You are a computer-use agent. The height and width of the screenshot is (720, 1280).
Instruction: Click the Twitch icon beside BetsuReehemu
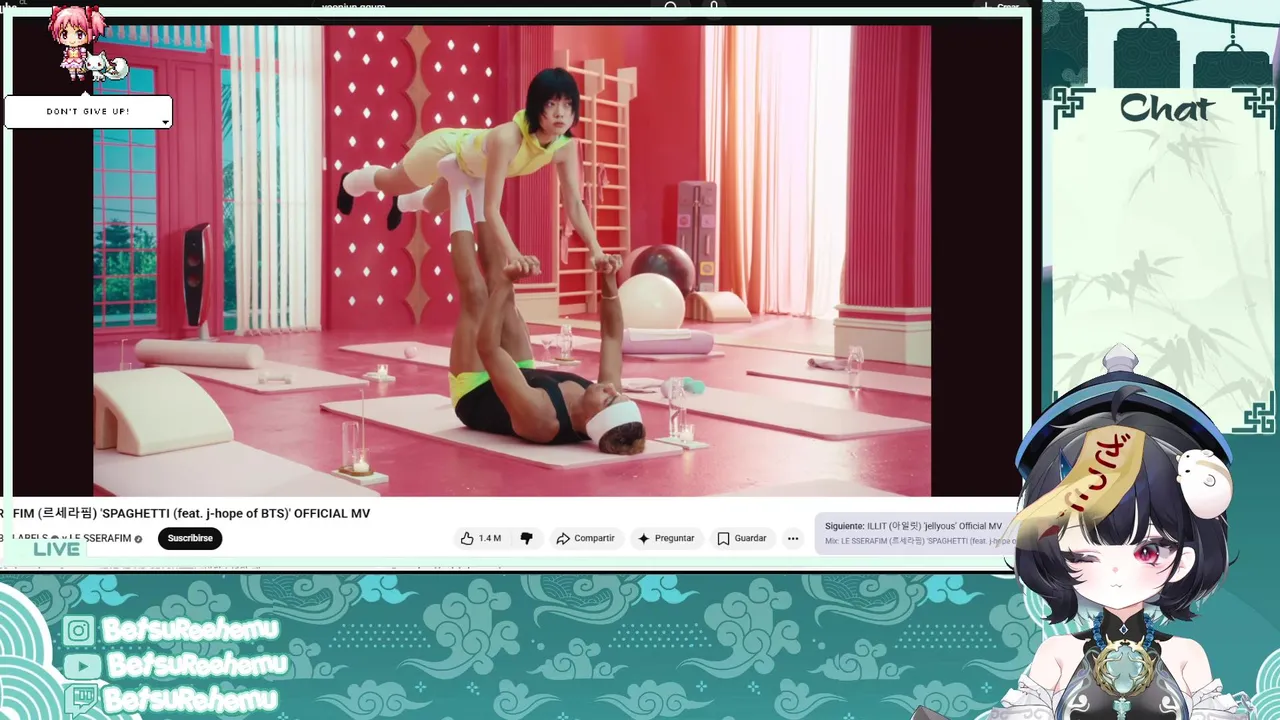point(79,698)
